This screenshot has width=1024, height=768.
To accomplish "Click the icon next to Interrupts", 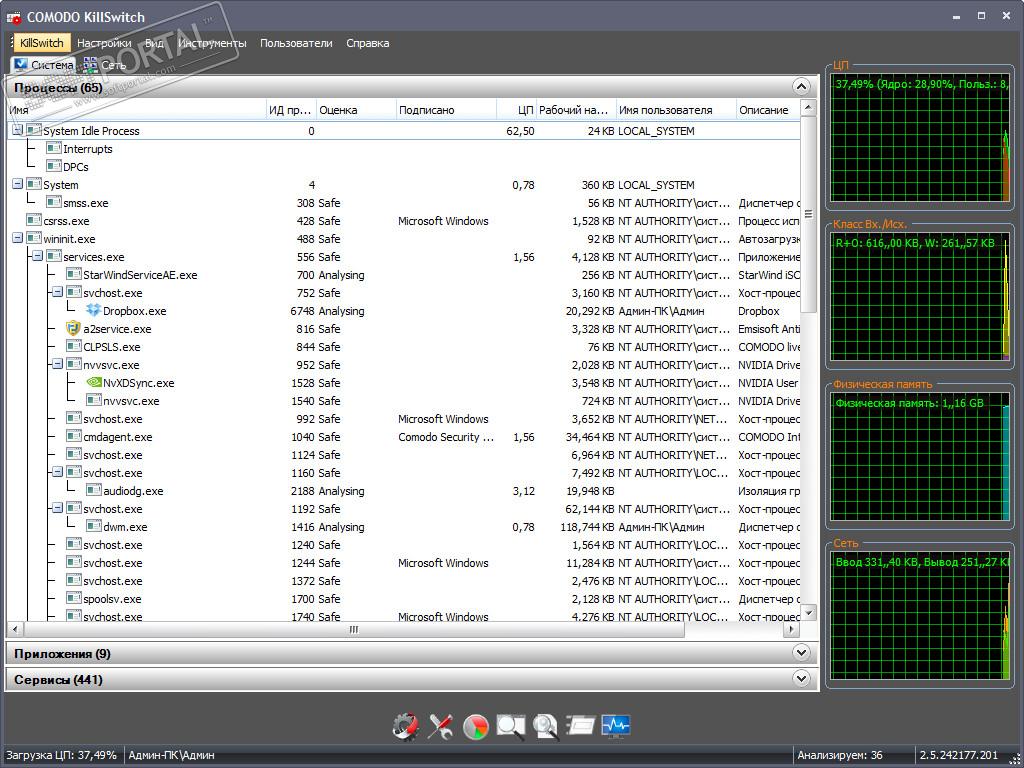I will pyautogui.click(x=54, y=148).
